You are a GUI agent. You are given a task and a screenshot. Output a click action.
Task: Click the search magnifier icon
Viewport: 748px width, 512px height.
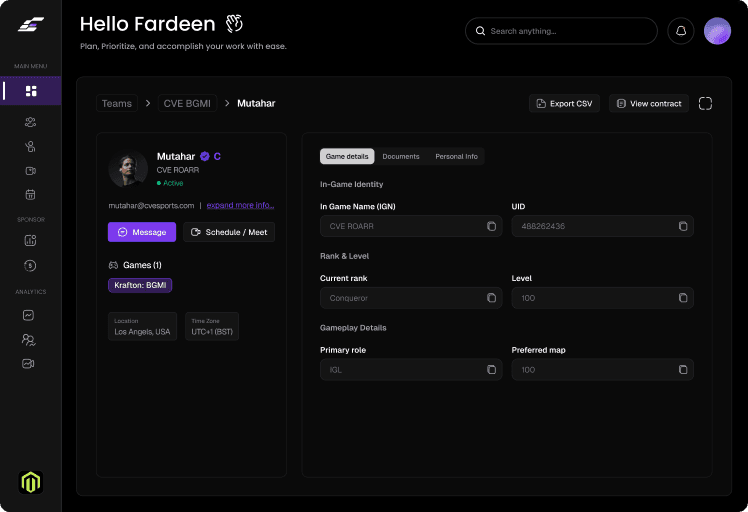[x=480, y=31]
